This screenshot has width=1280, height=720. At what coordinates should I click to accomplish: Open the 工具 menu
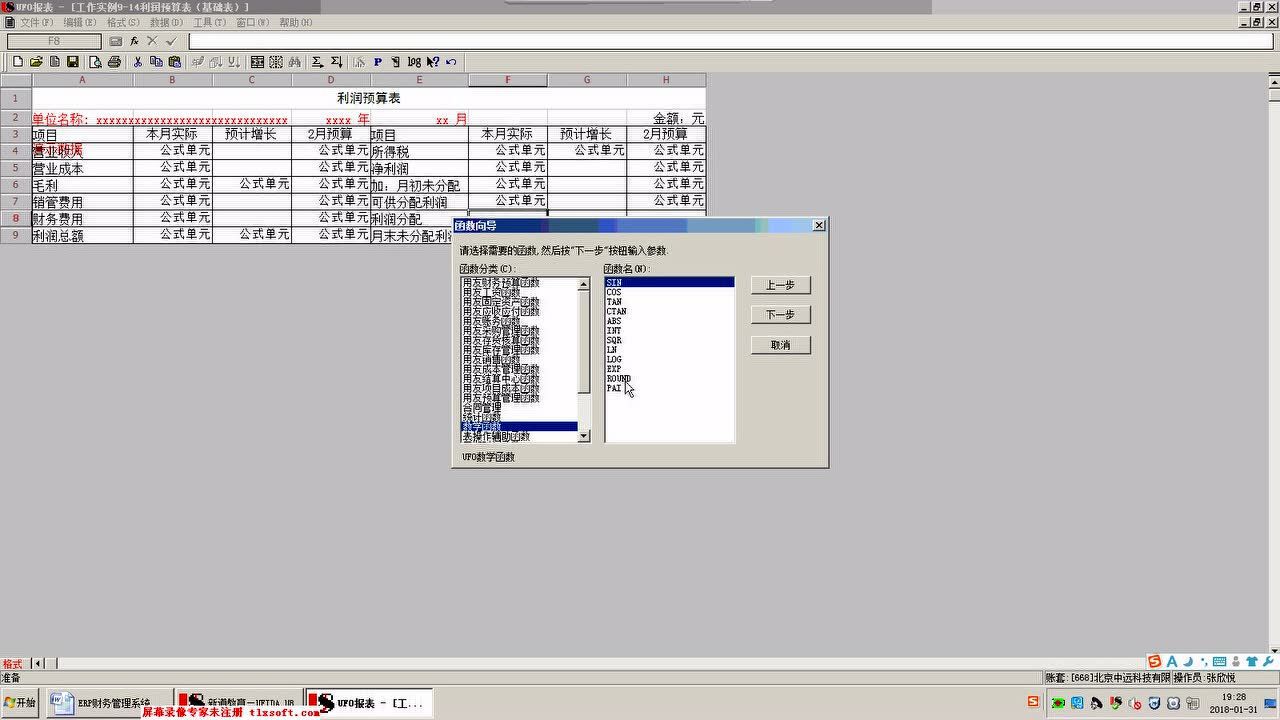tap(209, 22)
